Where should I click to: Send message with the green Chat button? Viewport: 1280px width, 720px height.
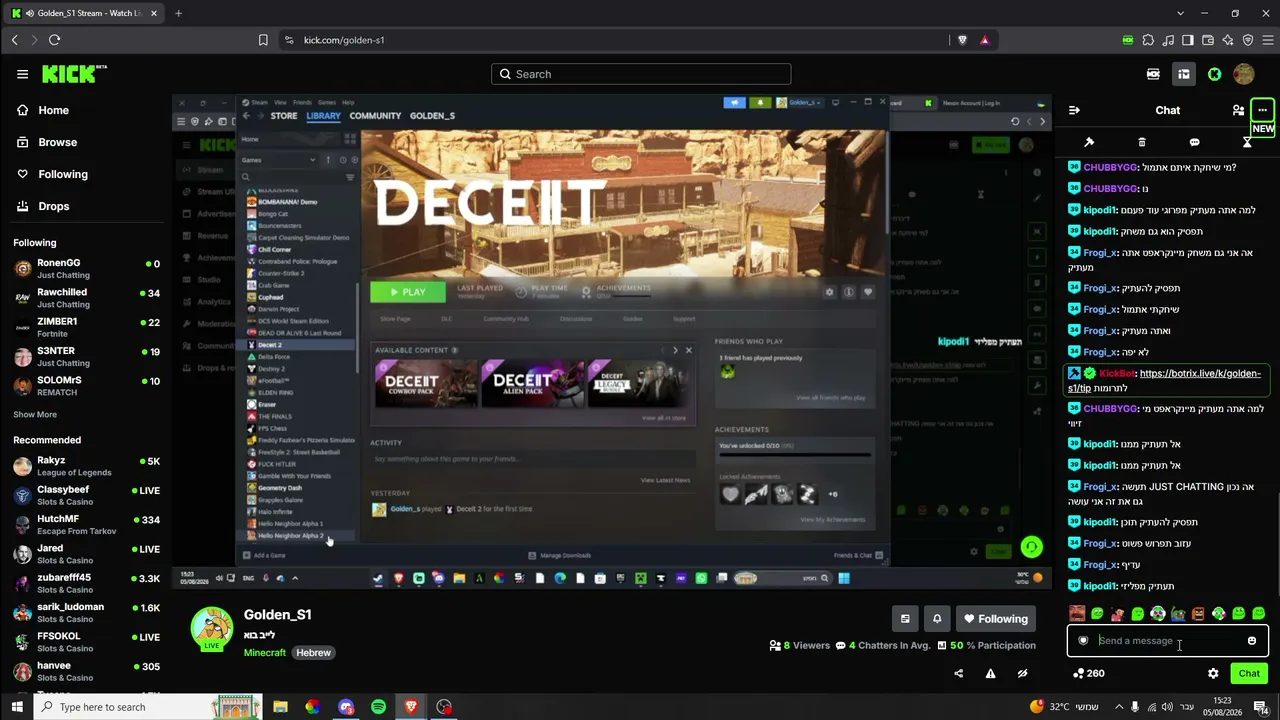click(x=1249, y=674)
